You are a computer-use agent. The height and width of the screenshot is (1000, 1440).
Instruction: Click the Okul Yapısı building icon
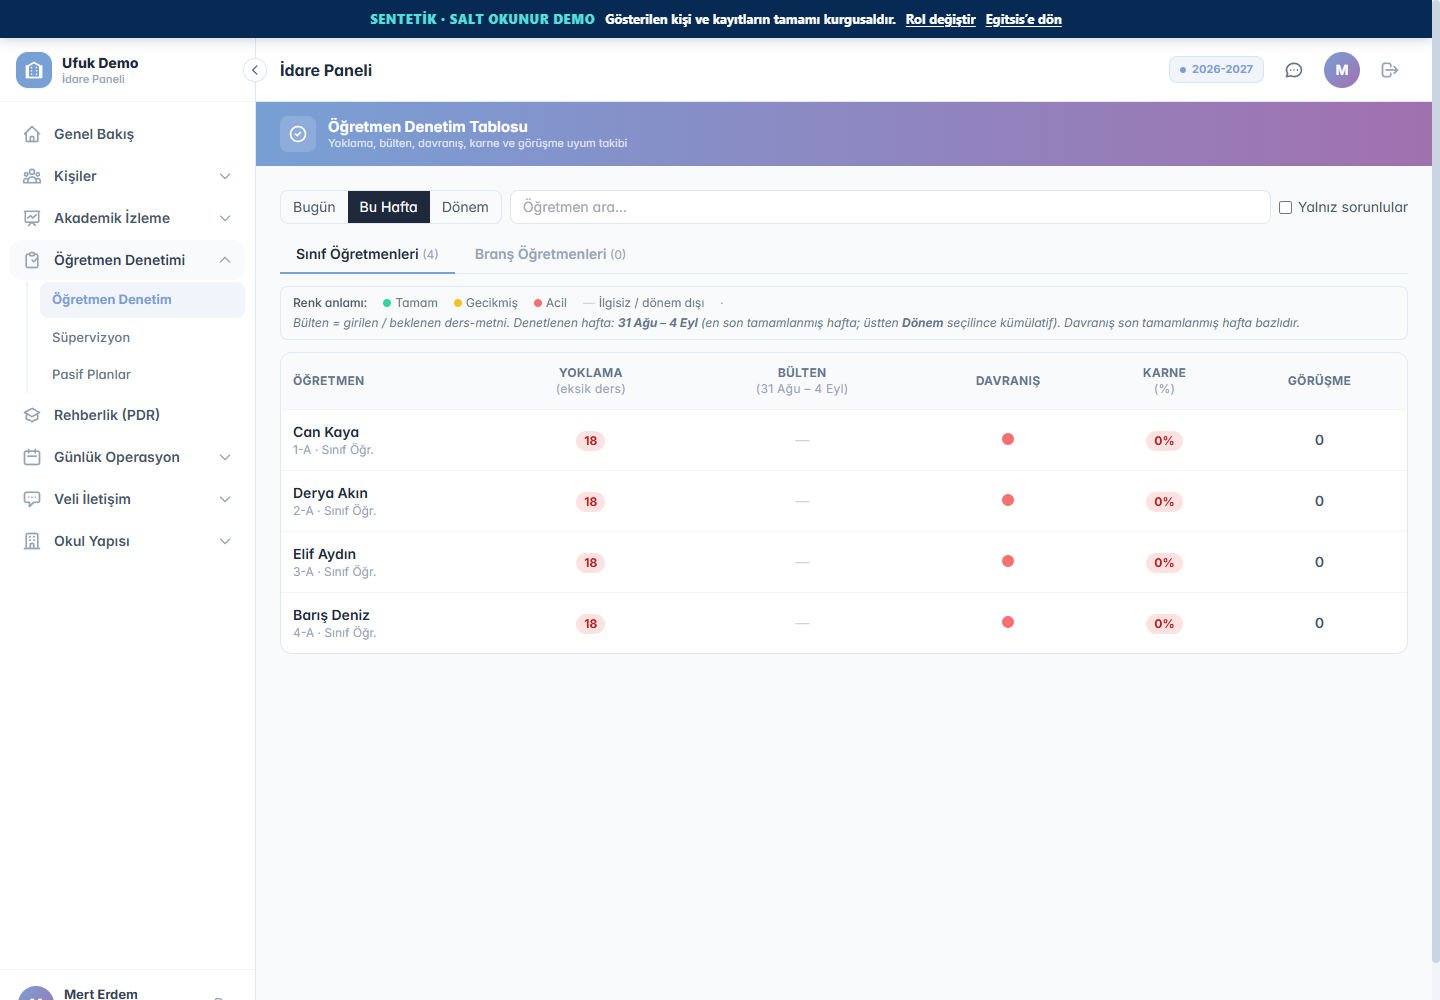(32, 541)
